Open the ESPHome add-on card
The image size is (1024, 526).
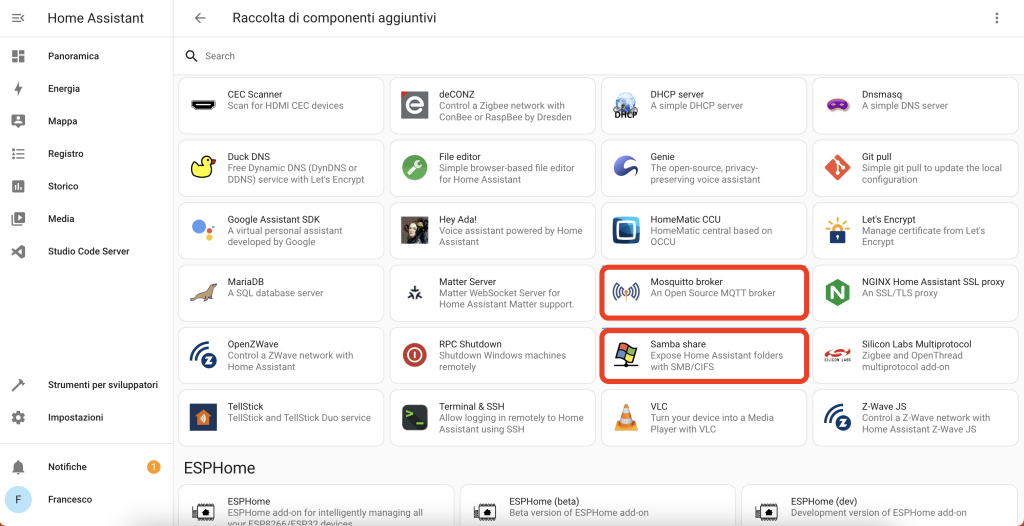coord(315,506)
